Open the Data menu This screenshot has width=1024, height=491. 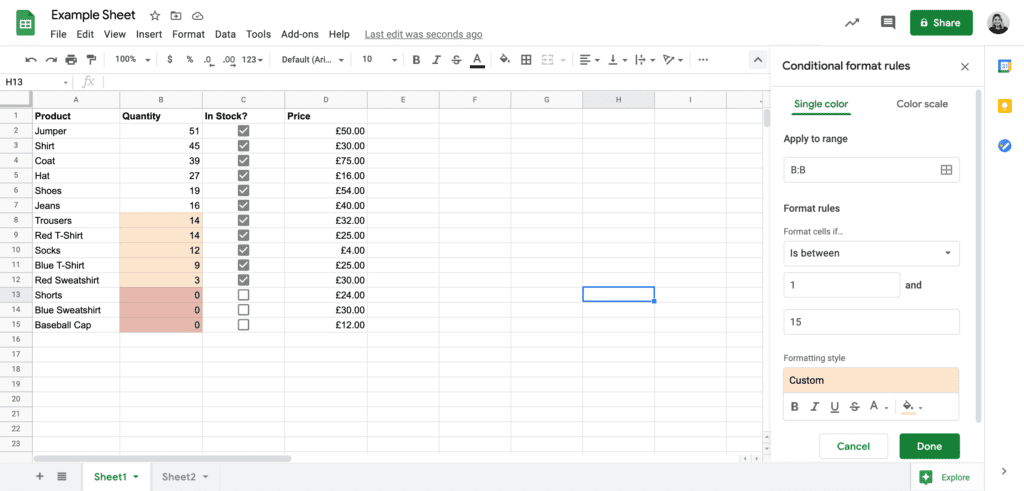pyautogui.click(x=225, y=34)
